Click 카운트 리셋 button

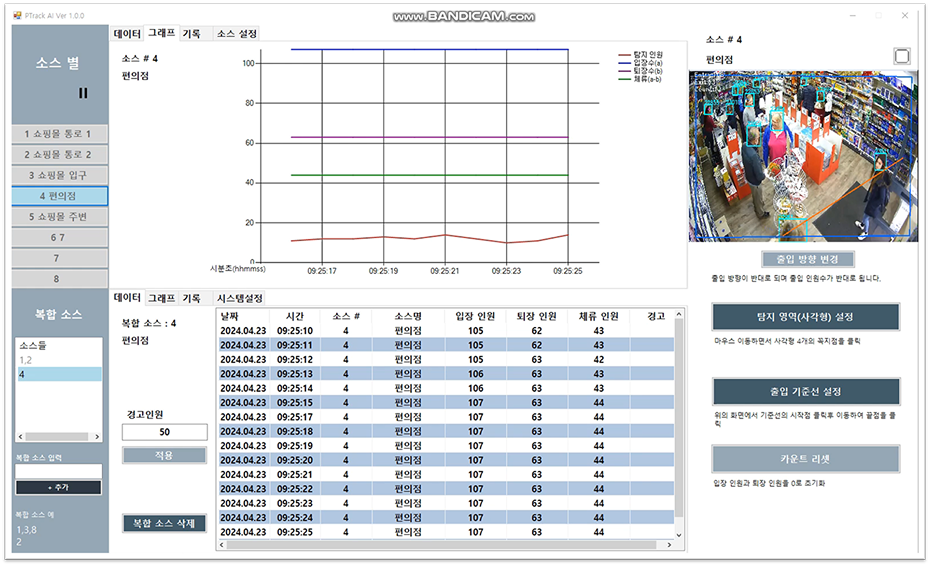pos(805,459)
